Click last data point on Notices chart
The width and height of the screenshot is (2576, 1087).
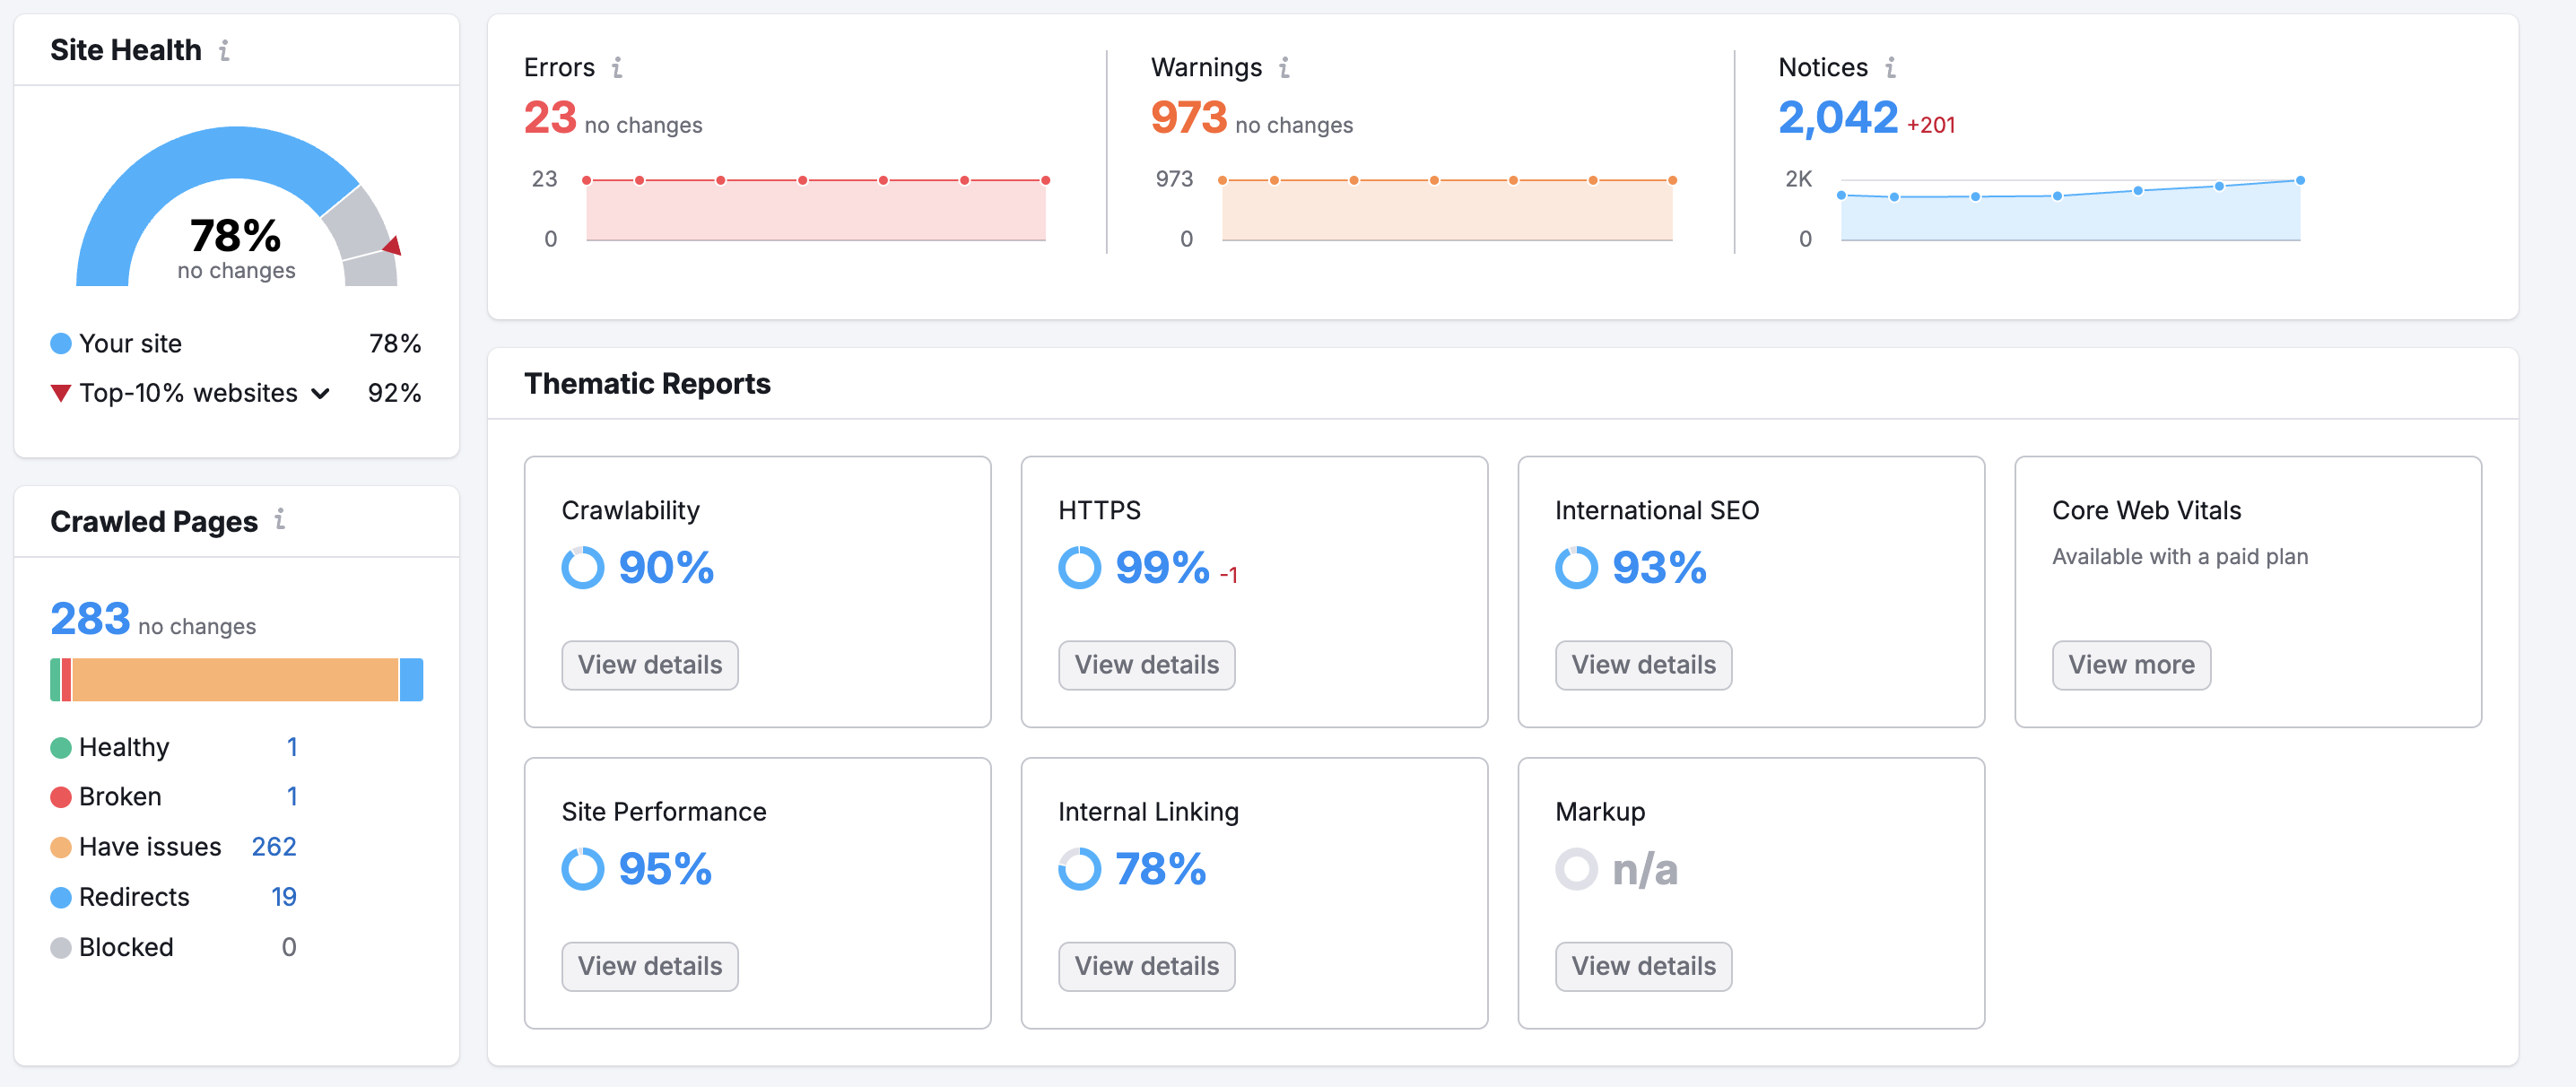pos(2300,181)
